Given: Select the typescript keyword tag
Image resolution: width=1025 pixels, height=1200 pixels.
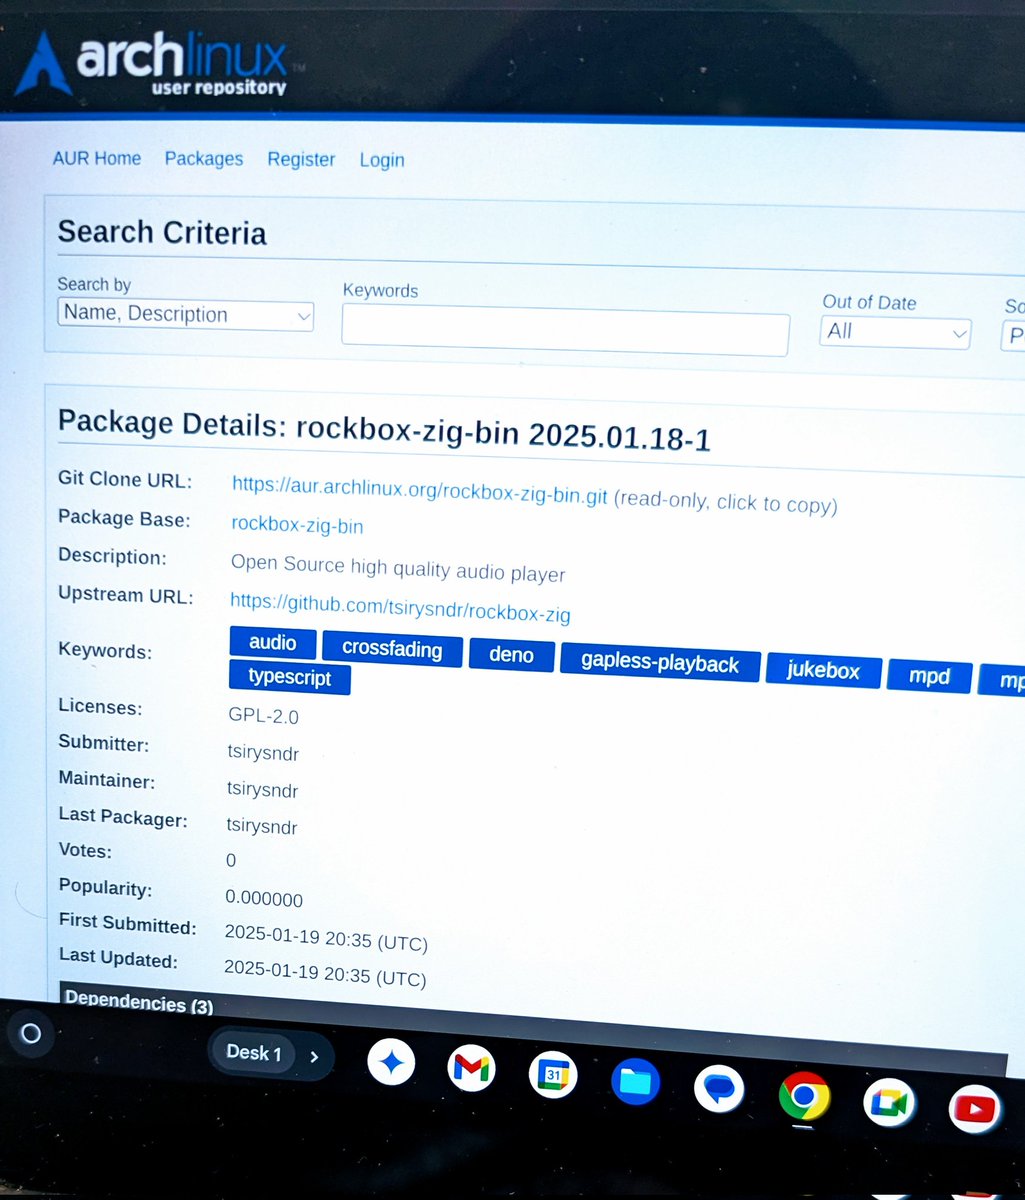Looking at the screenshot, I should [289, 677].
